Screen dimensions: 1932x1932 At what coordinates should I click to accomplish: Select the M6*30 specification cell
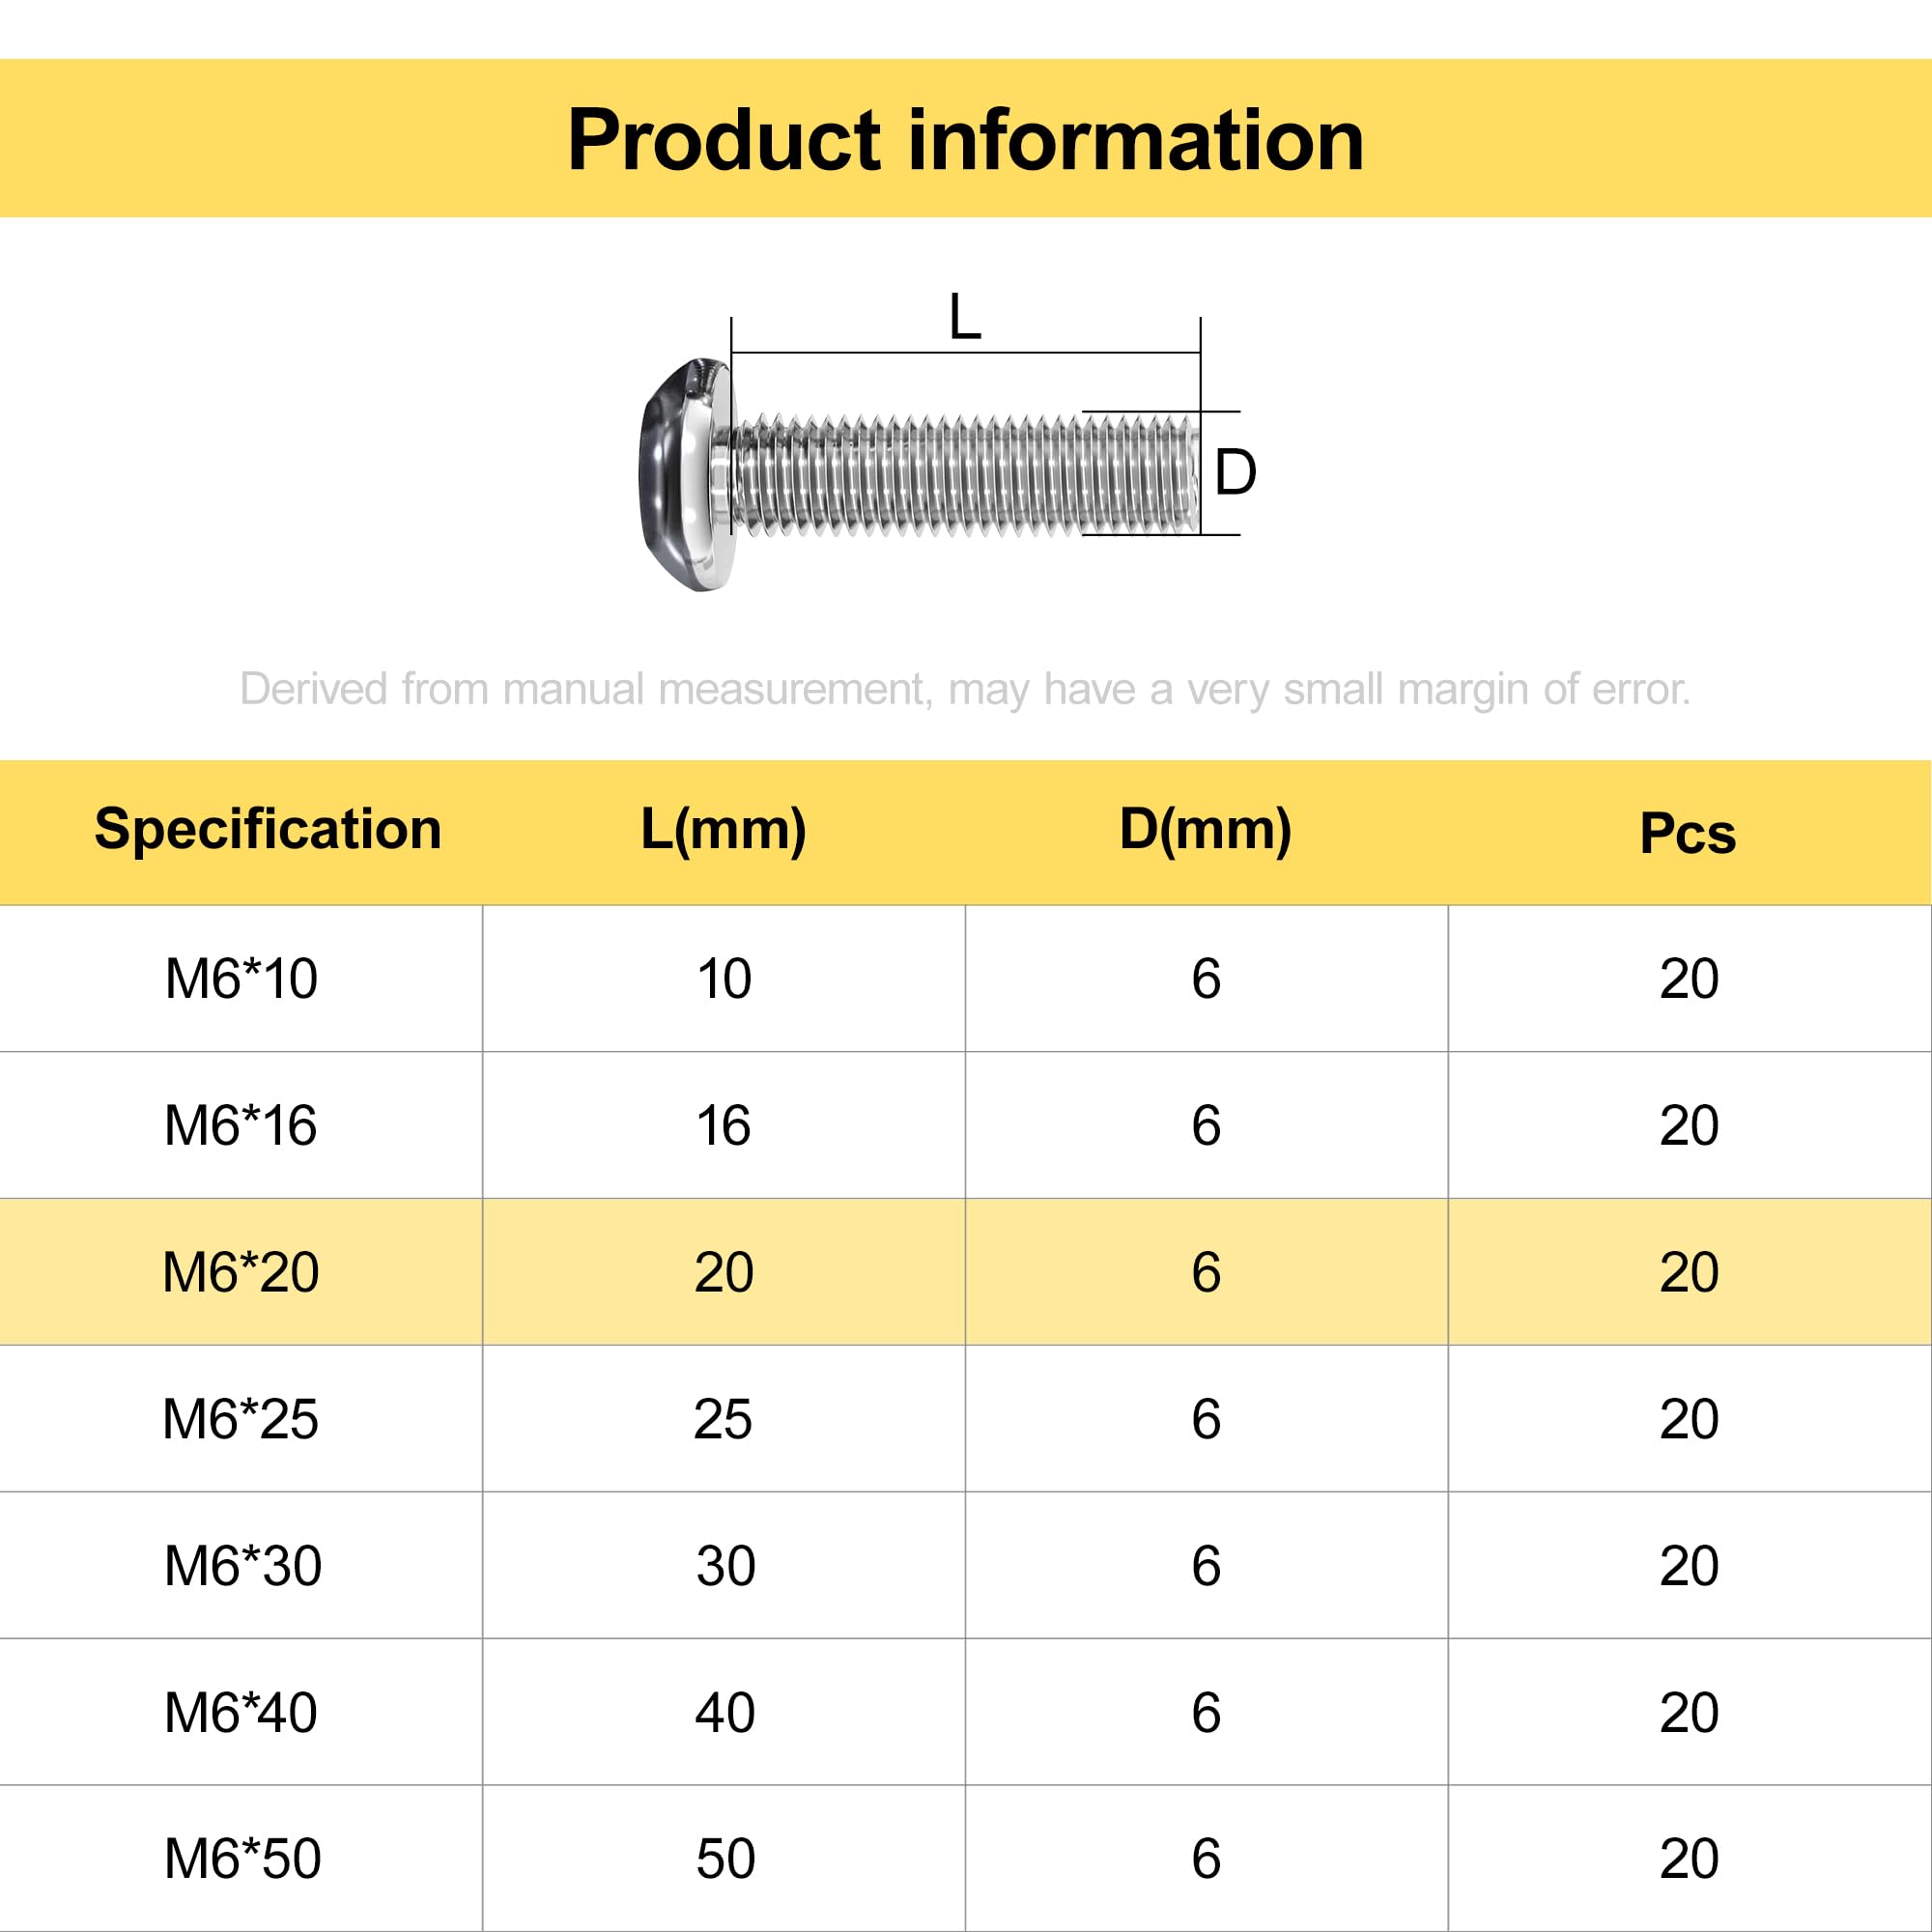click(x=241, y=1565)
